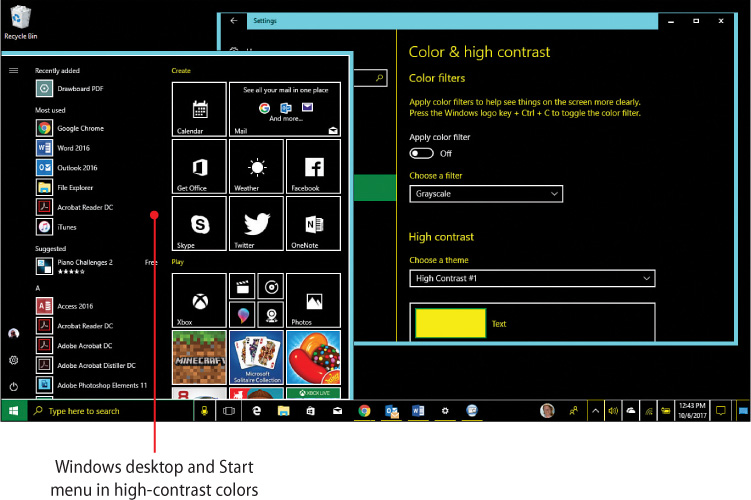Launch Google Chrome from Most used

coord(70,128)
